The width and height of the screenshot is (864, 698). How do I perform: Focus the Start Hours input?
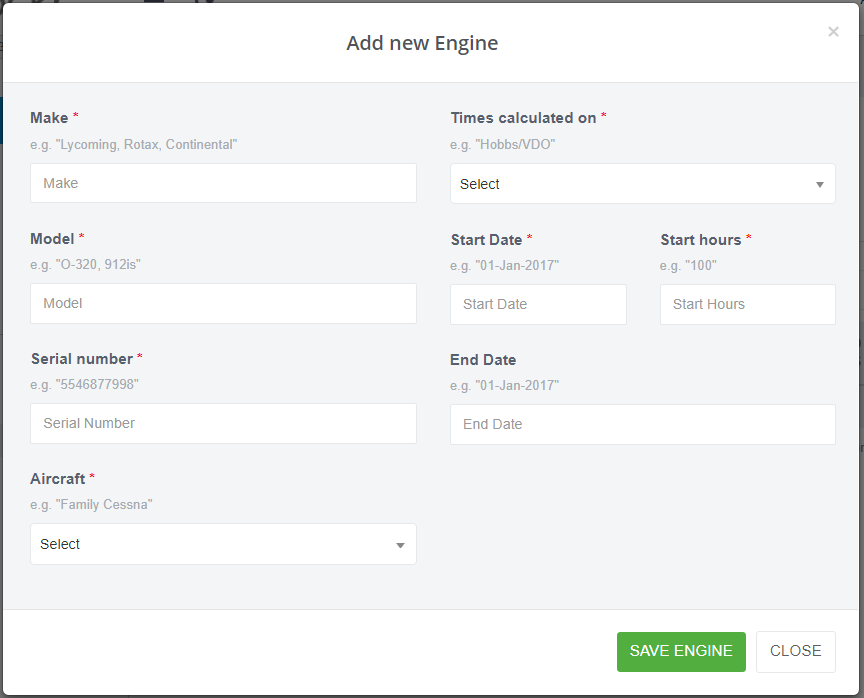[x=748, y=304]
